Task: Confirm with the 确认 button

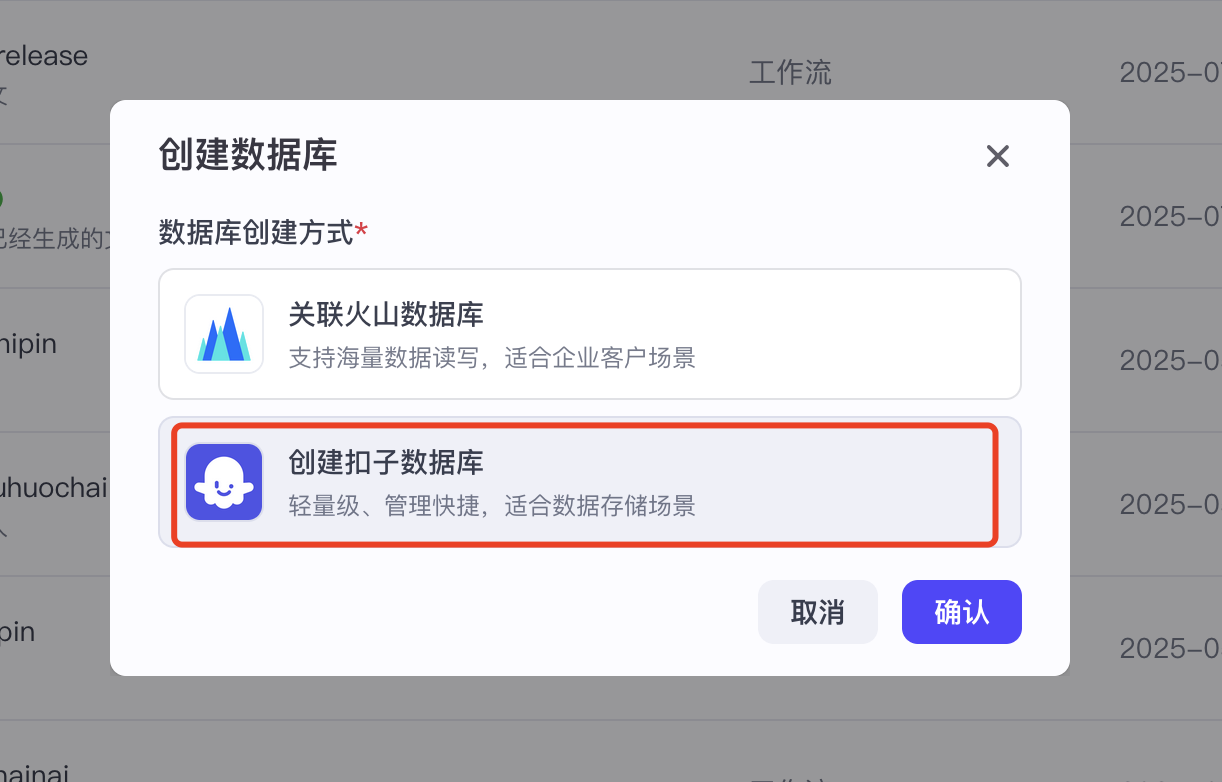Action: [961, 612]
